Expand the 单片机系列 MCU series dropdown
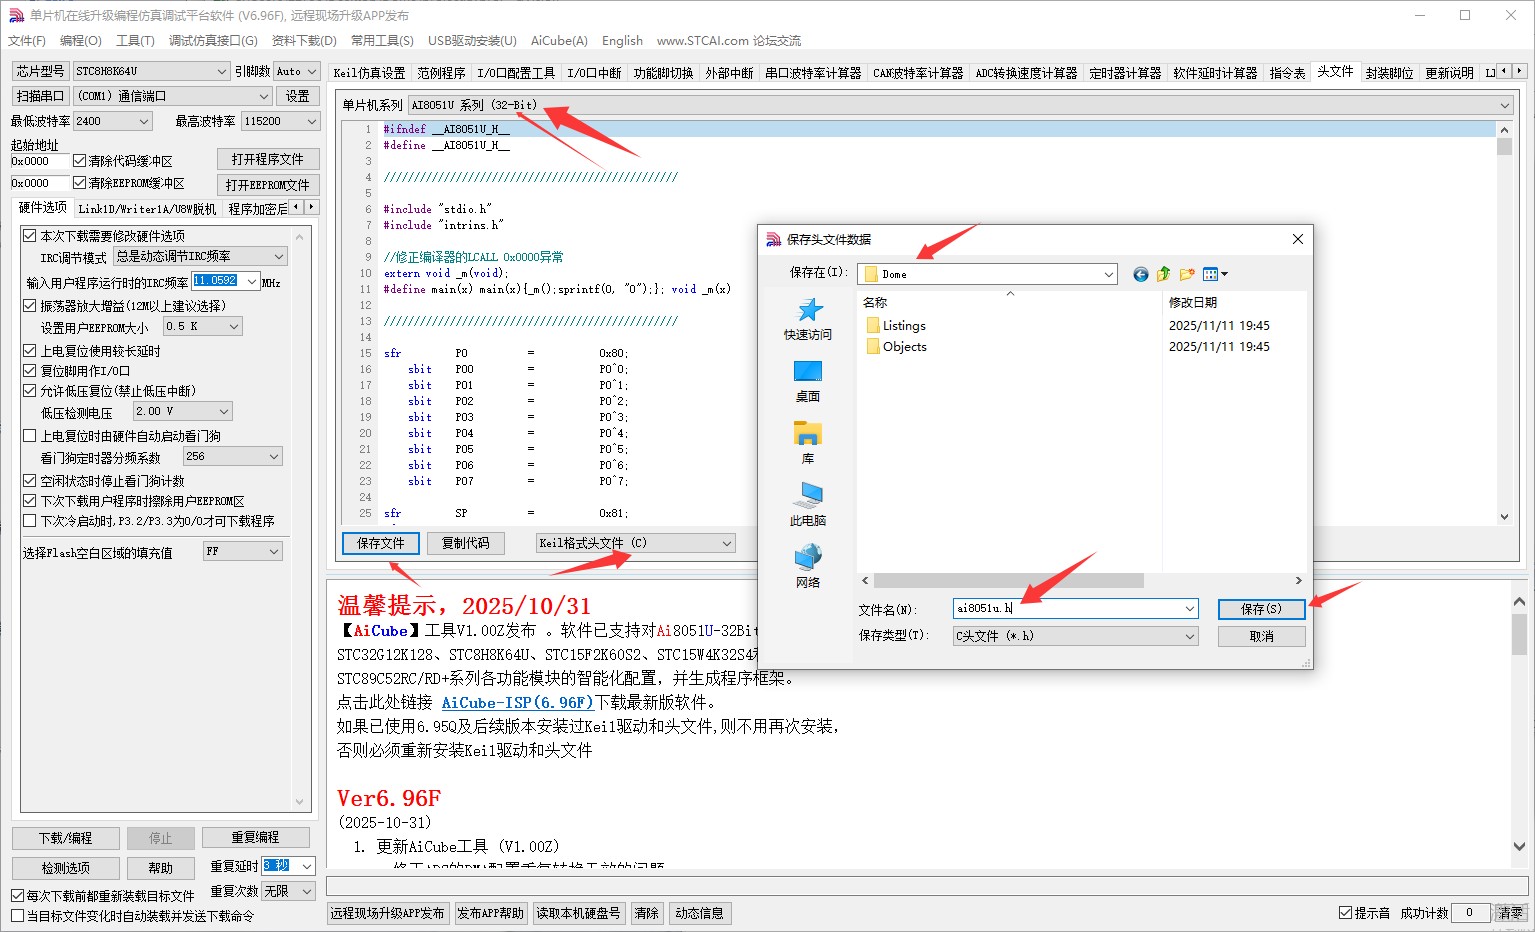Screen dimensions: 1535x932 [x=1504, y=104]
